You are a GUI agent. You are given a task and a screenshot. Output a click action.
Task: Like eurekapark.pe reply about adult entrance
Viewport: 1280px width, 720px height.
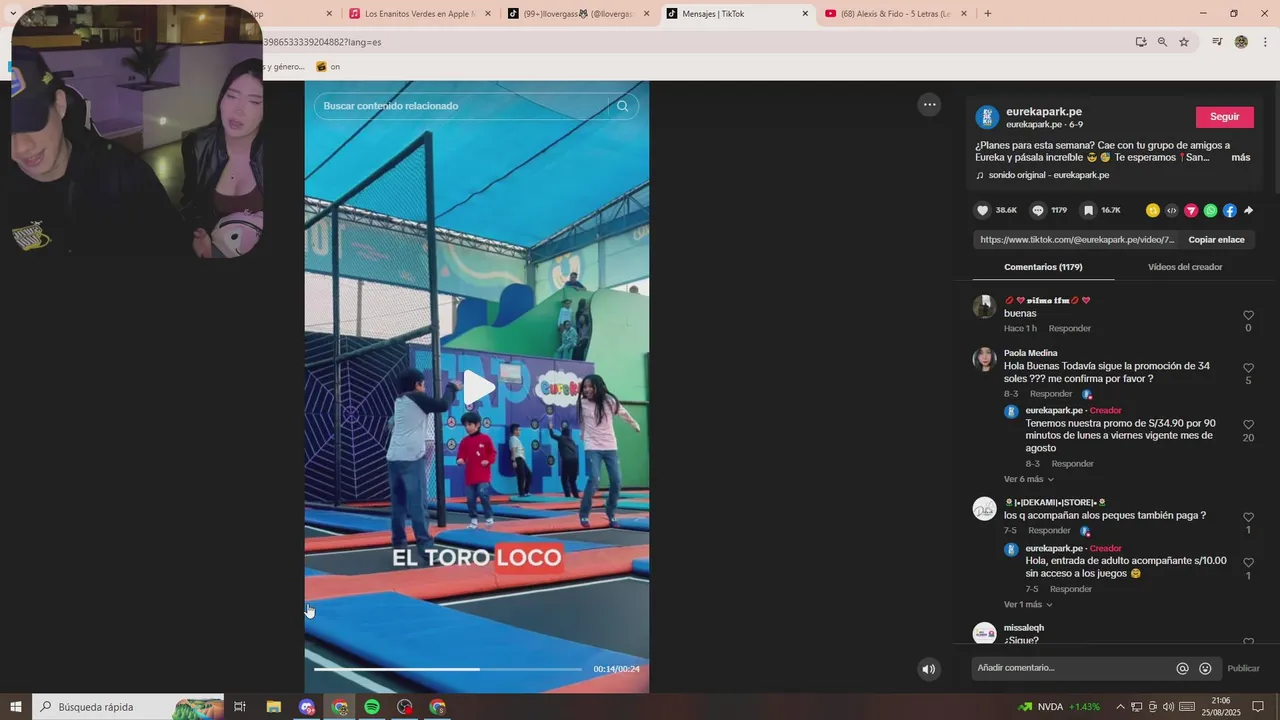[x=1248, y=563]
